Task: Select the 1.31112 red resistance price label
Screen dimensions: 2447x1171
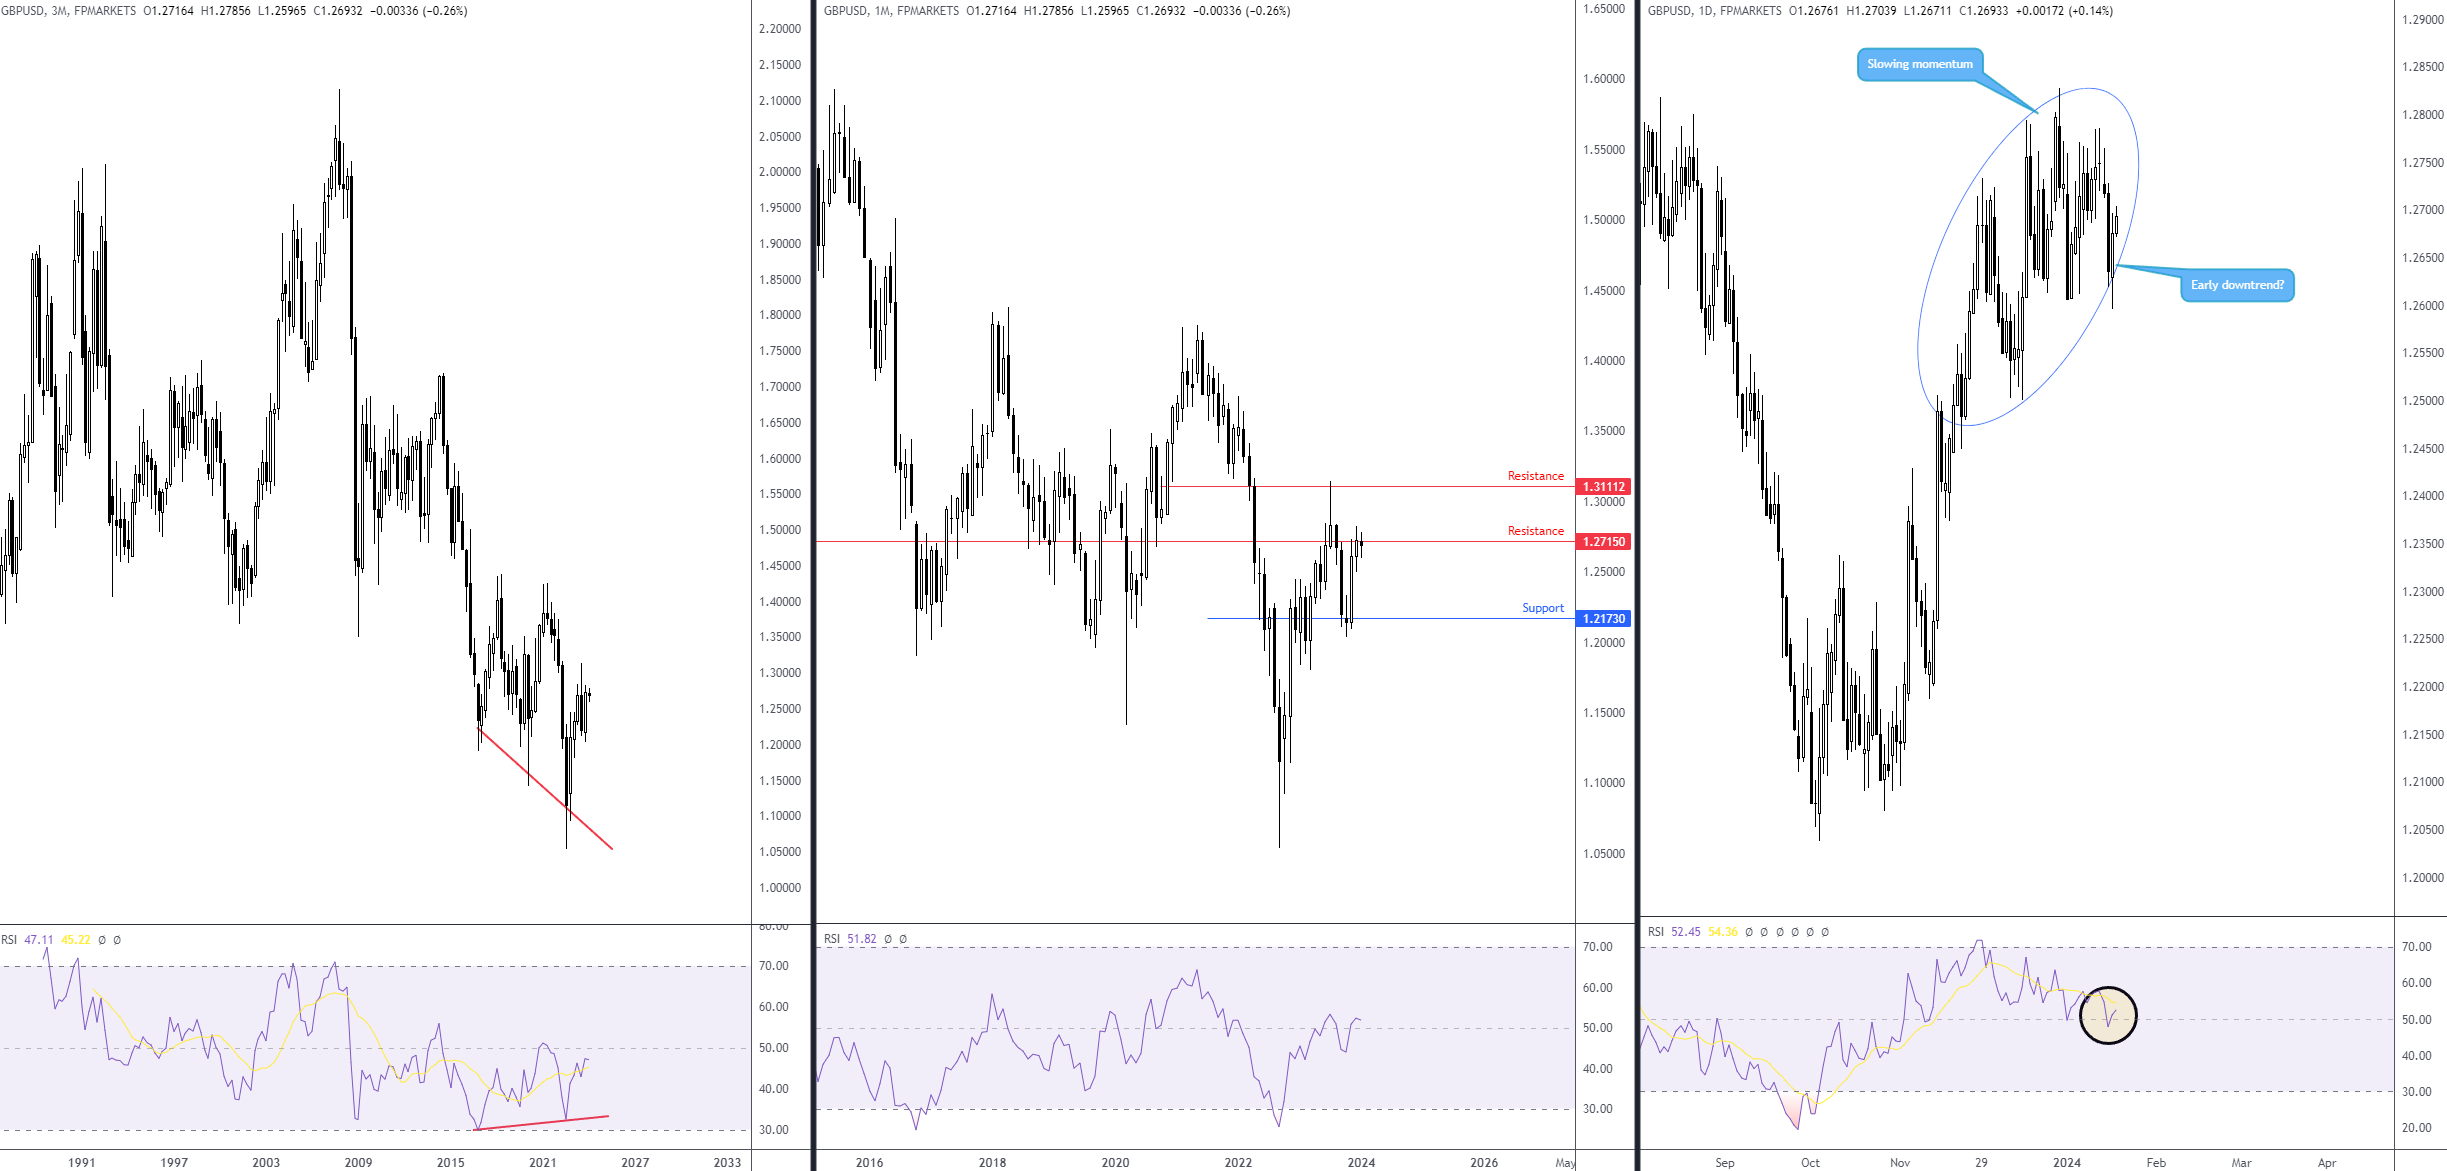Action: (x=1603, y=487)
